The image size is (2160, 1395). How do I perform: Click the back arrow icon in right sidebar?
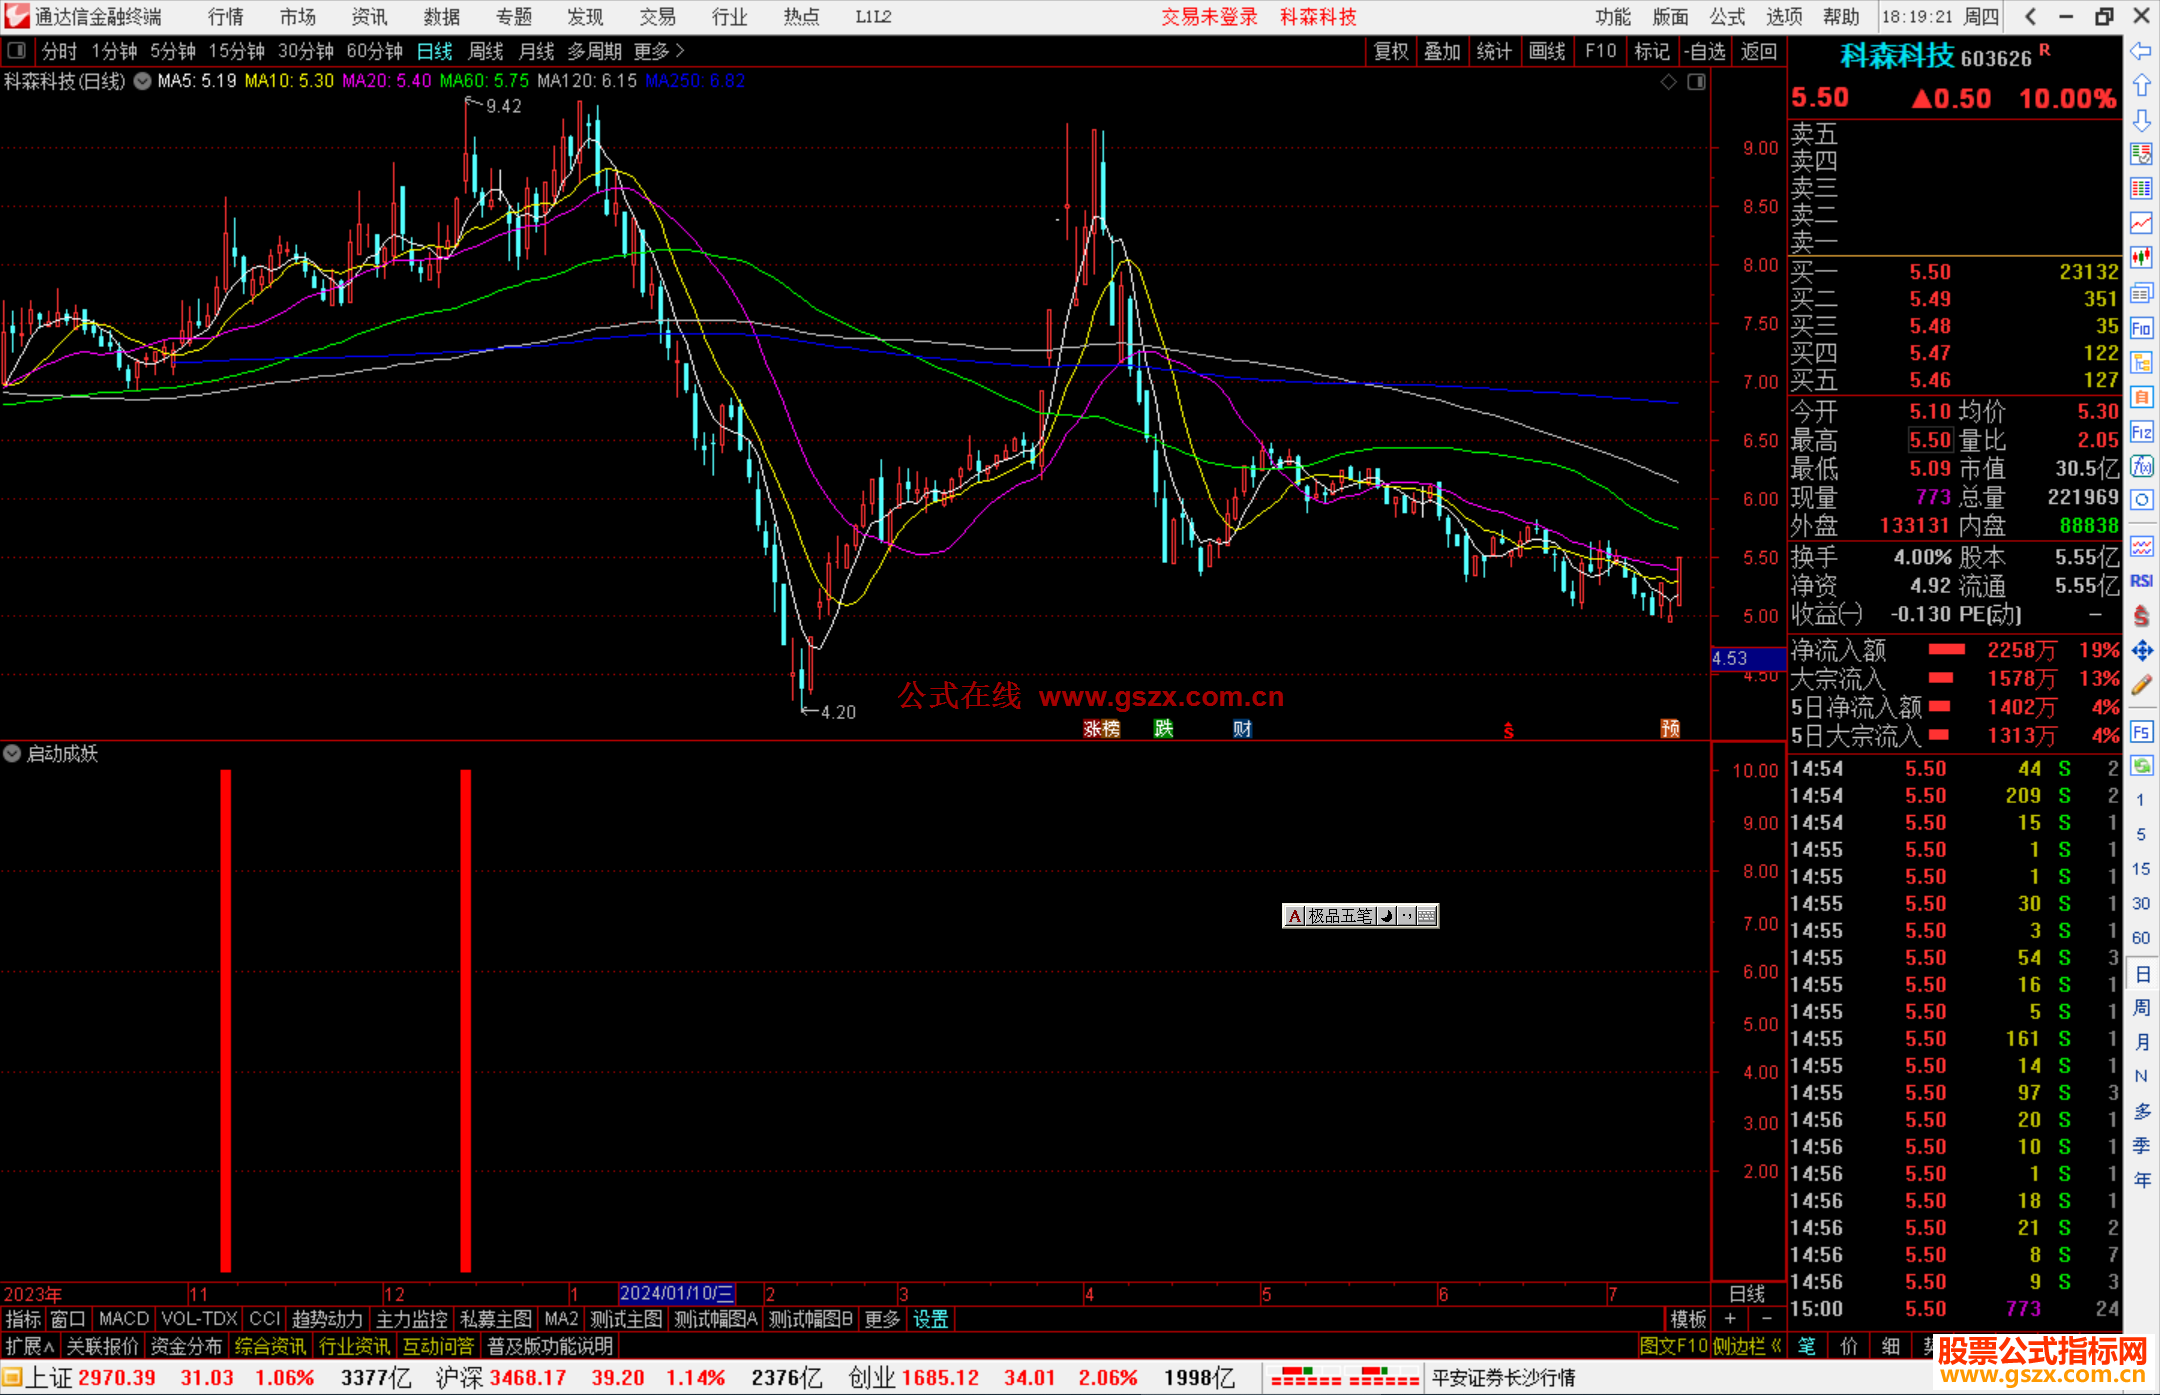[2141, 51]
